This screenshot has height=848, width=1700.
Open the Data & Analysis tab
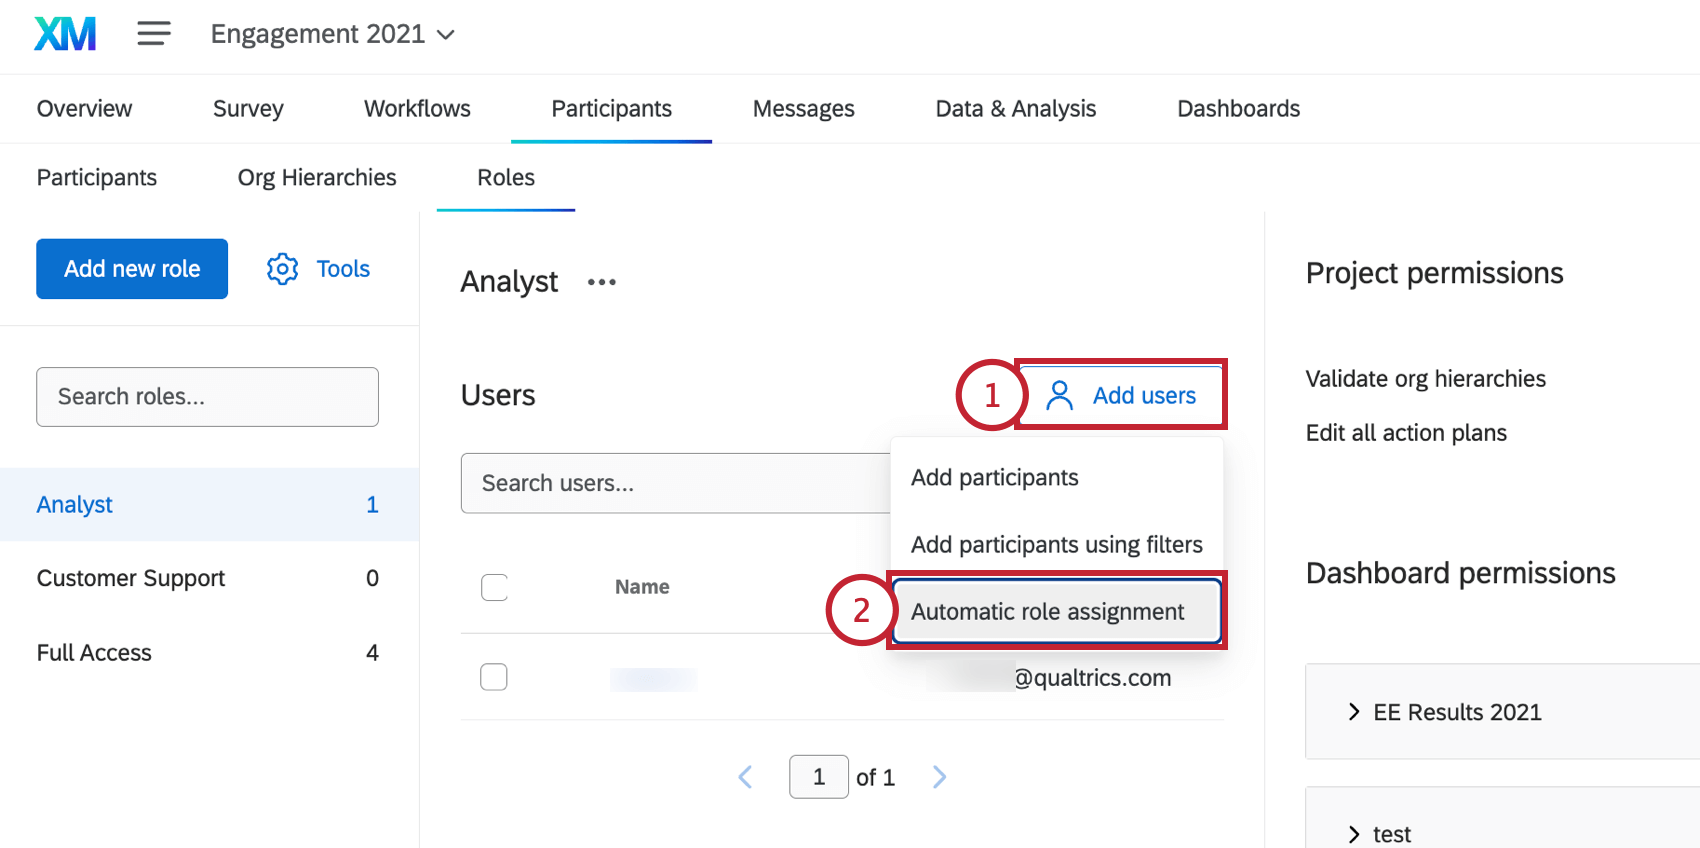1015,108
